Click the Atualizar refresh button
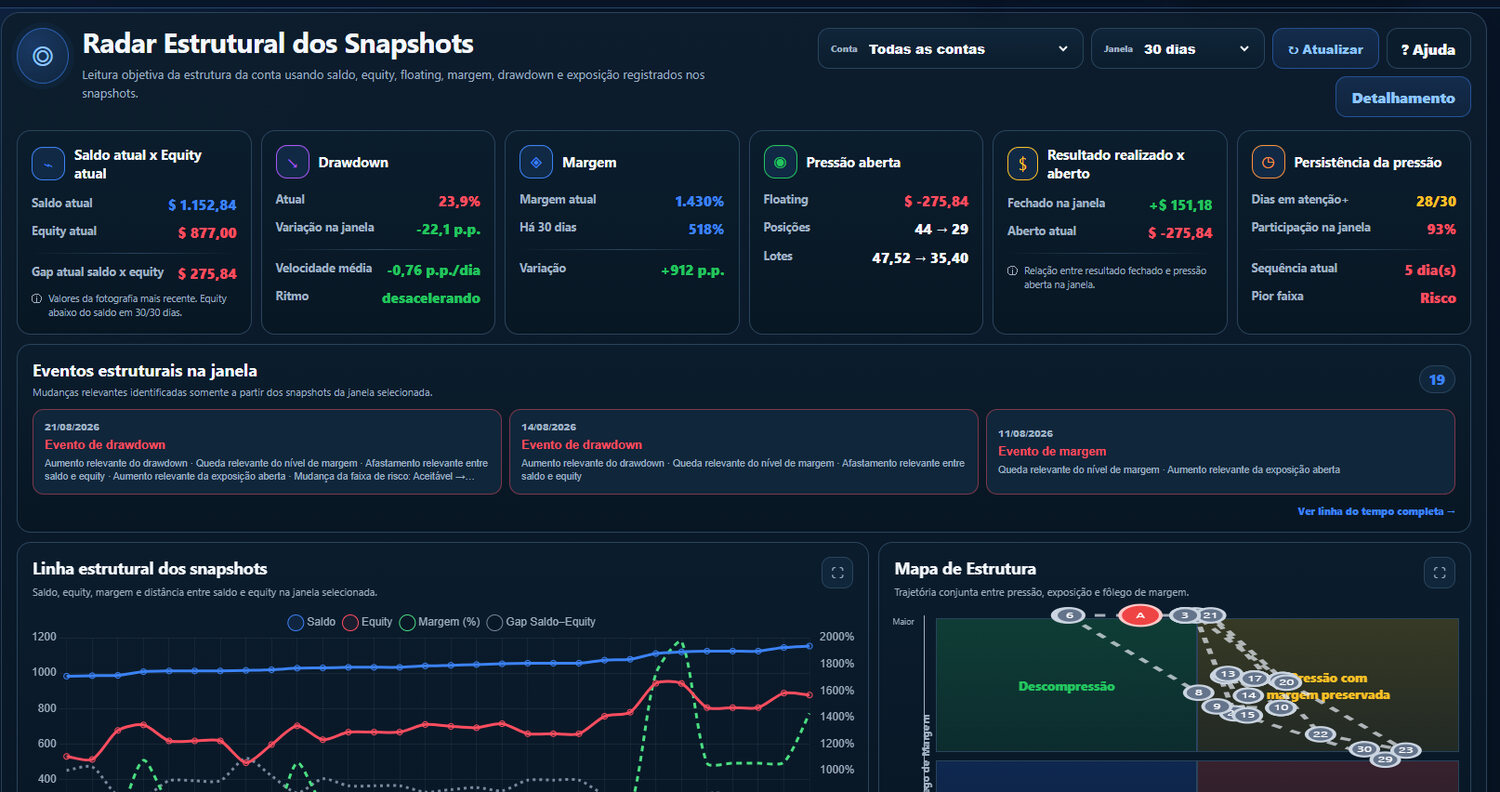 coord(1325,49)
